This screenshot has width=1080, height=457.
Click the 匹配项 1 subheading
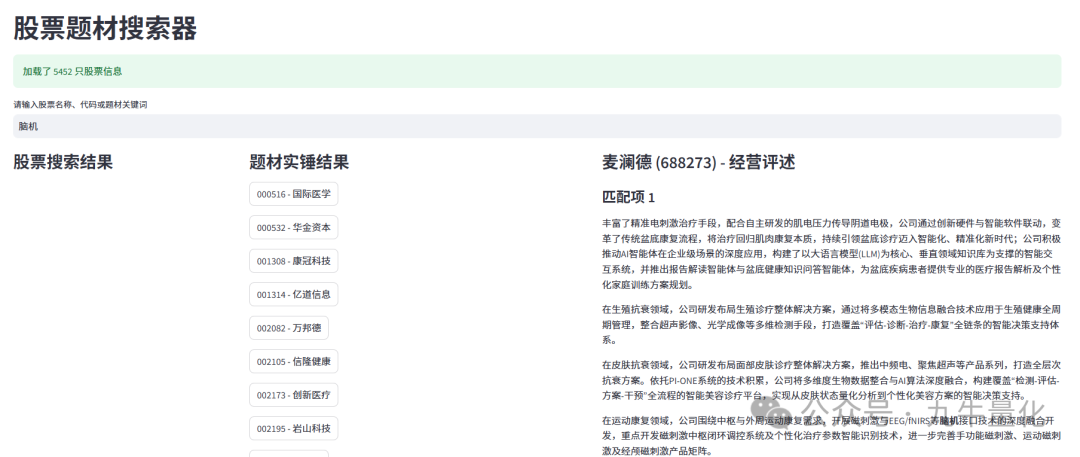pyautogui.click(x=628, y=197)
